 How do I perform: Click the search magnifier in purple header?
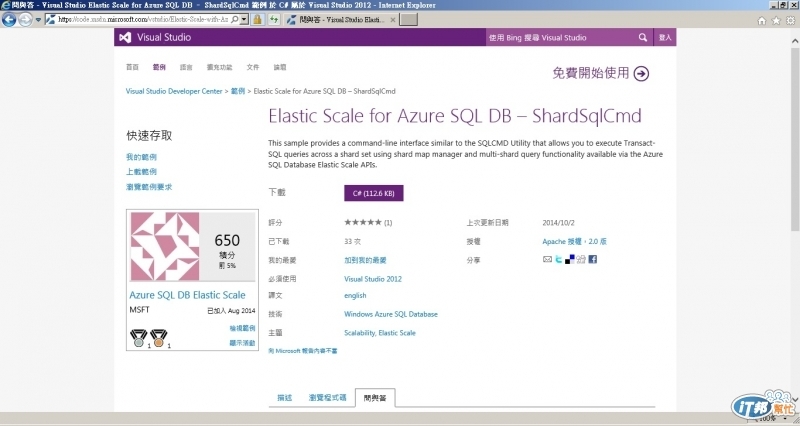[643, 37]
